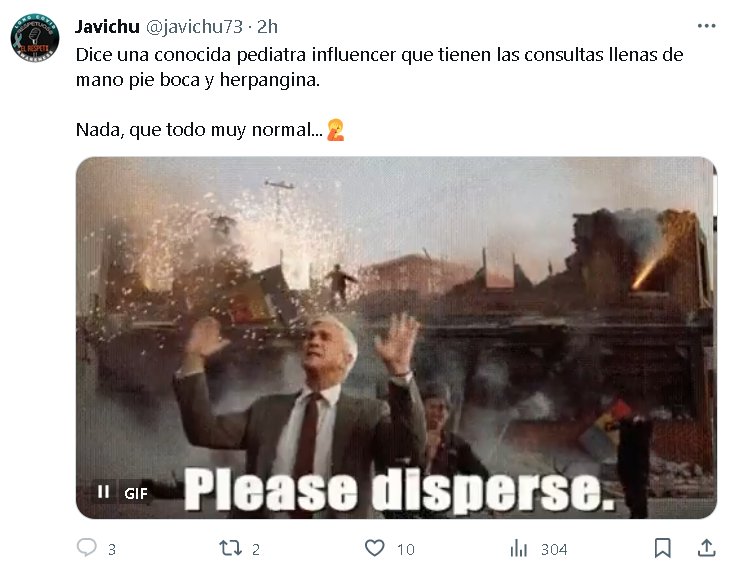Click the GIF label badge
732x574 pixels.
[x=136, y=493]
